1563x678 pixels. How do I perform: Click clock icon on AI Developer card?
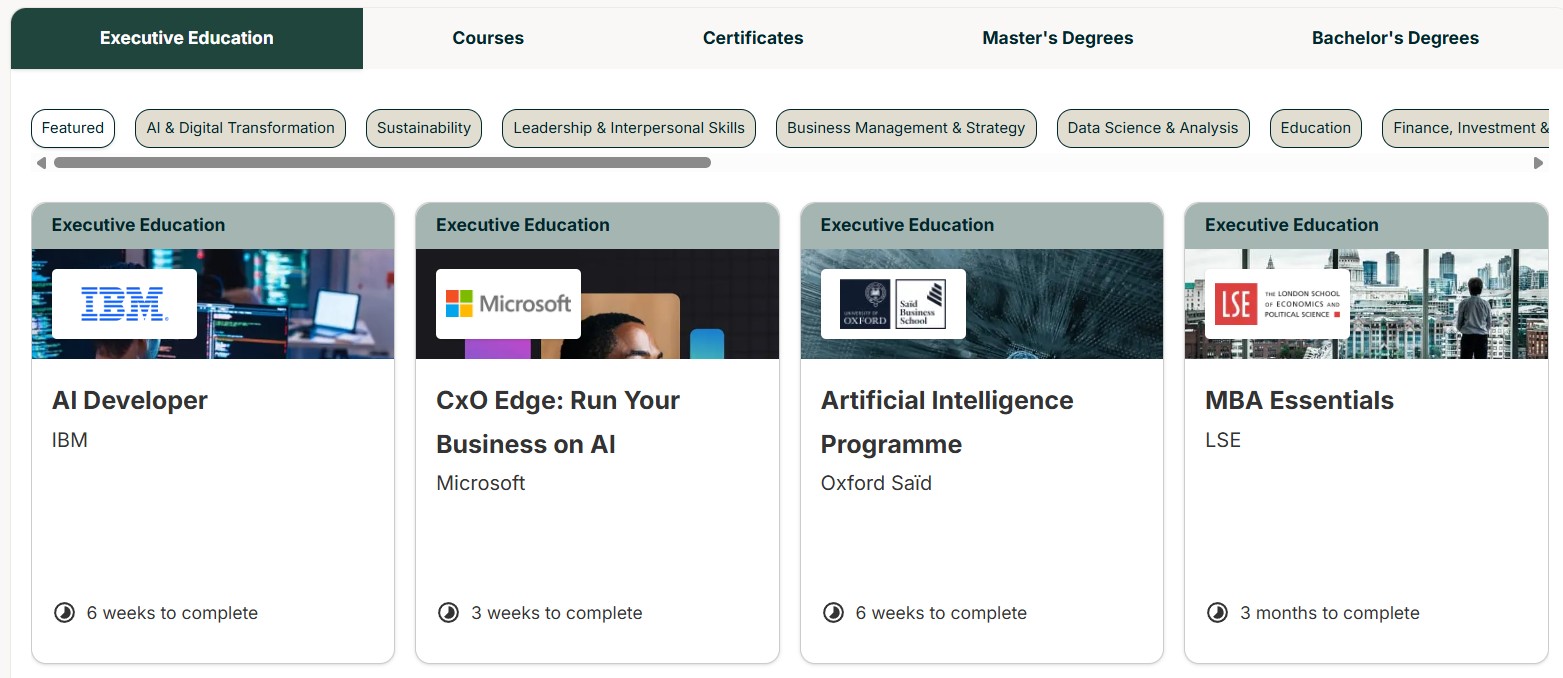[x=64, y=613]
